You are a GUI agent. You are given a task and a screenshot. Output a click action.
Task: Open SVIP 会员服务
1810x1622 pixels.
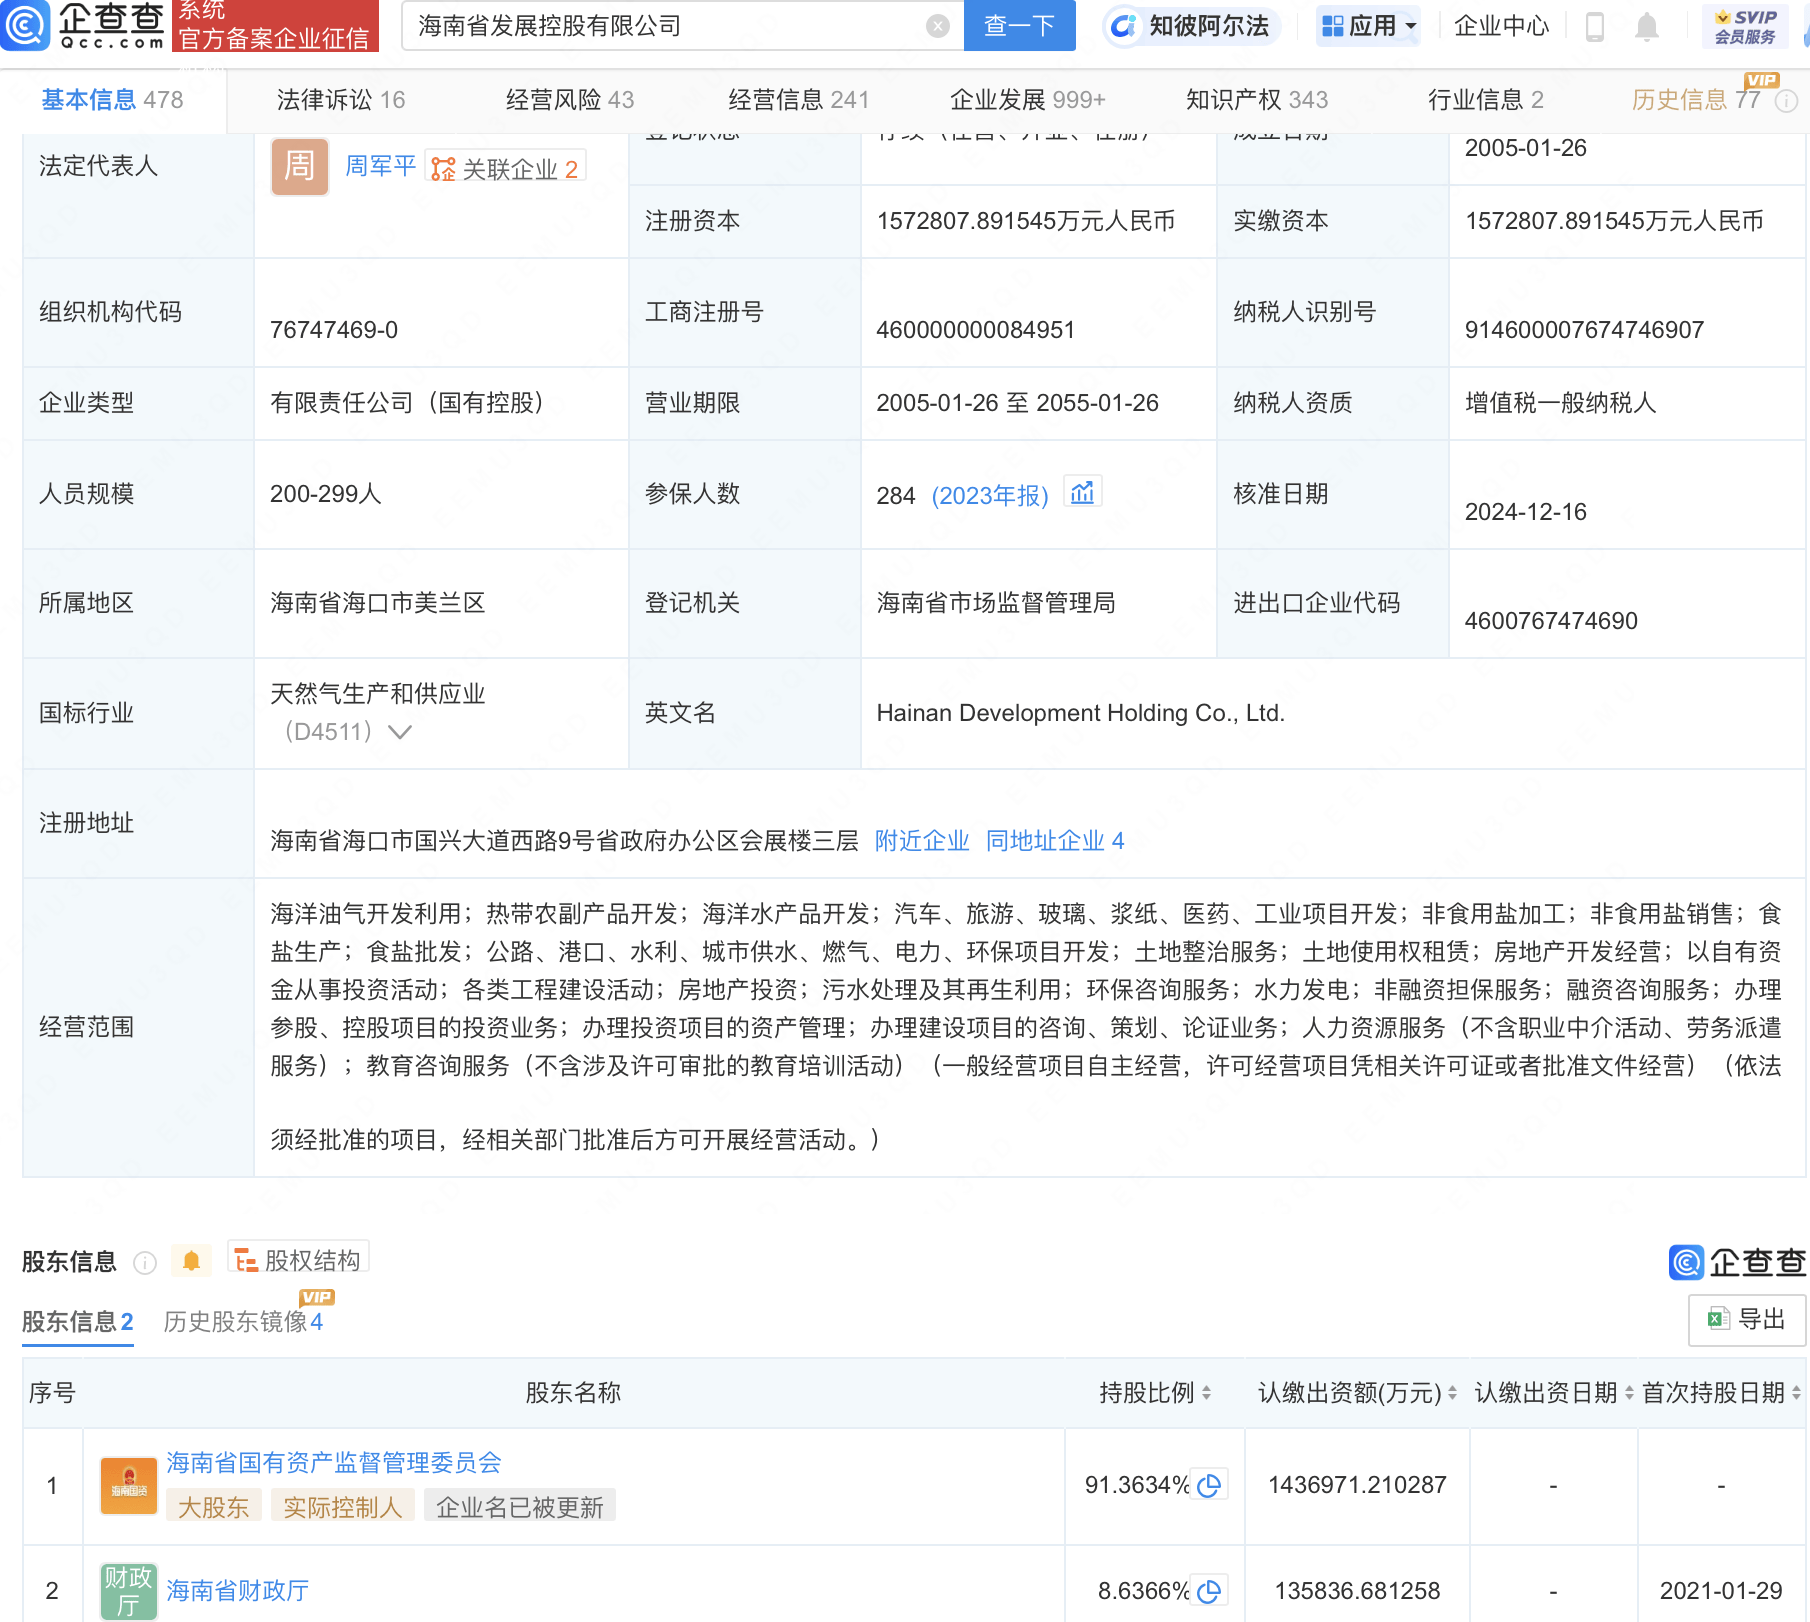(1745, 27)
